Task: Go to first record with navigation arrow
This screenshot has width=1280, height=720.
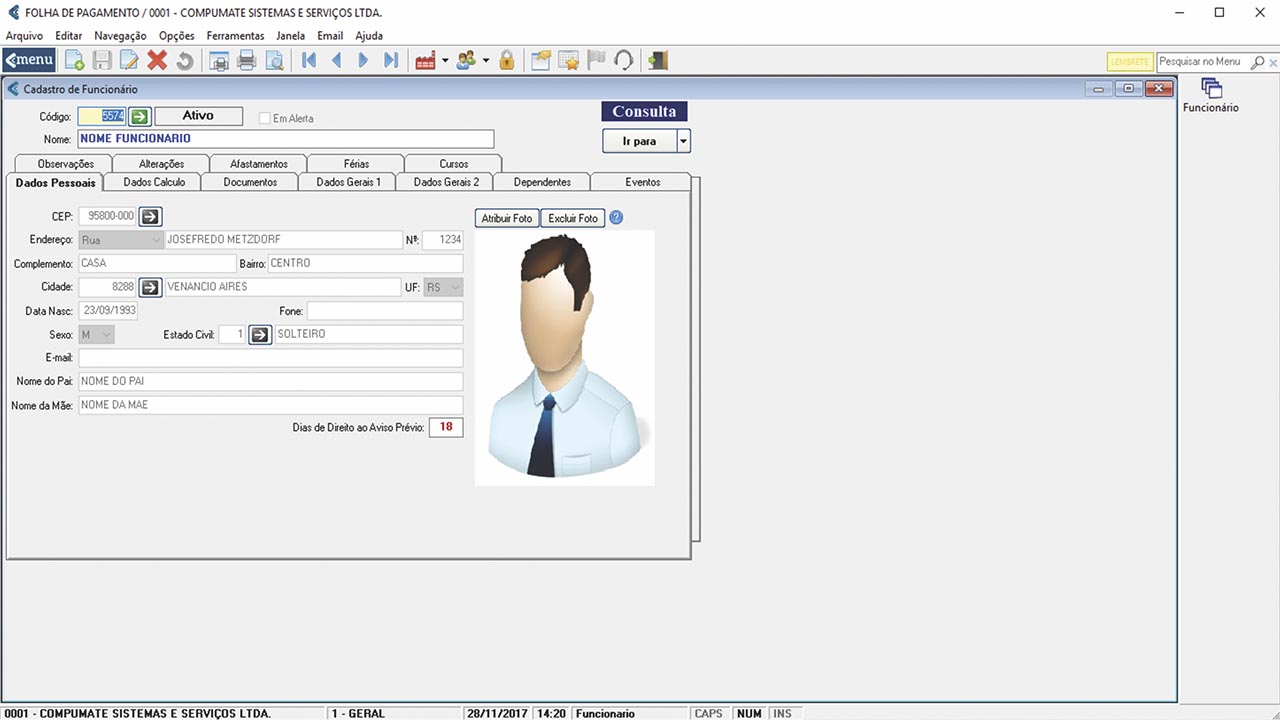Action: coord(309,61)
